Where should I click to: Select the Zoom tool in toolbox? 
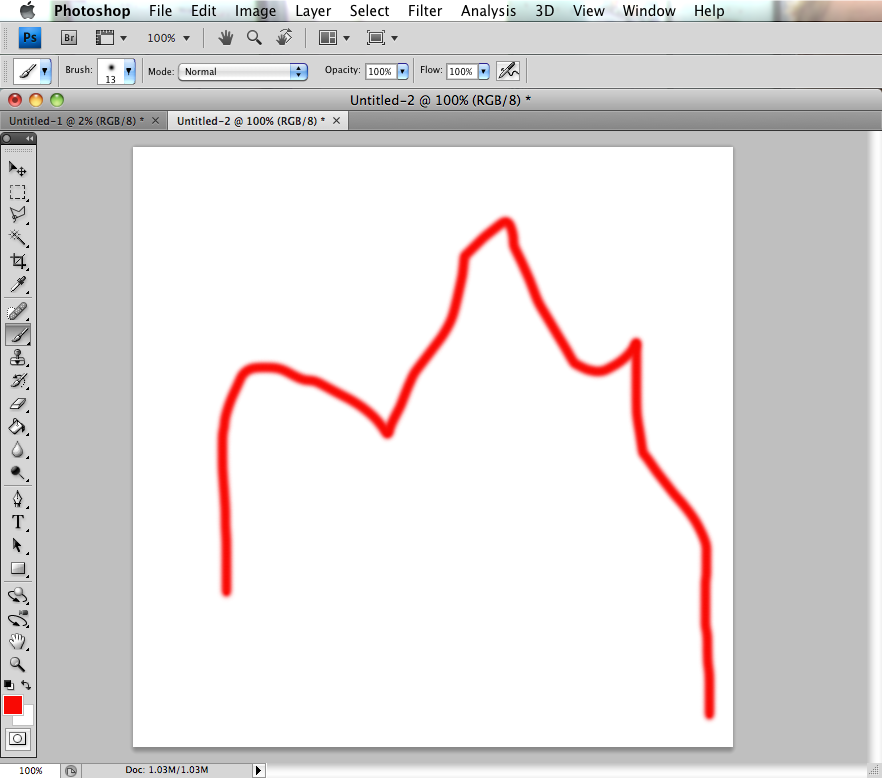(17, 664)
